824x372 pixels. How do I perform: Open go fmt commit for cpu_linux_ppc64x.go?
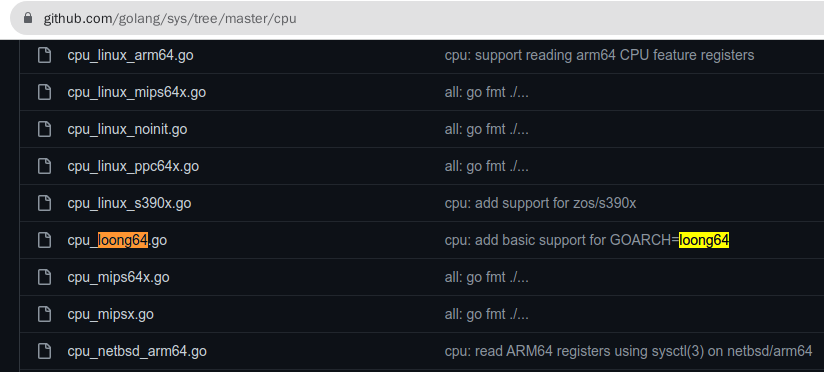click(x=487, y=166)
